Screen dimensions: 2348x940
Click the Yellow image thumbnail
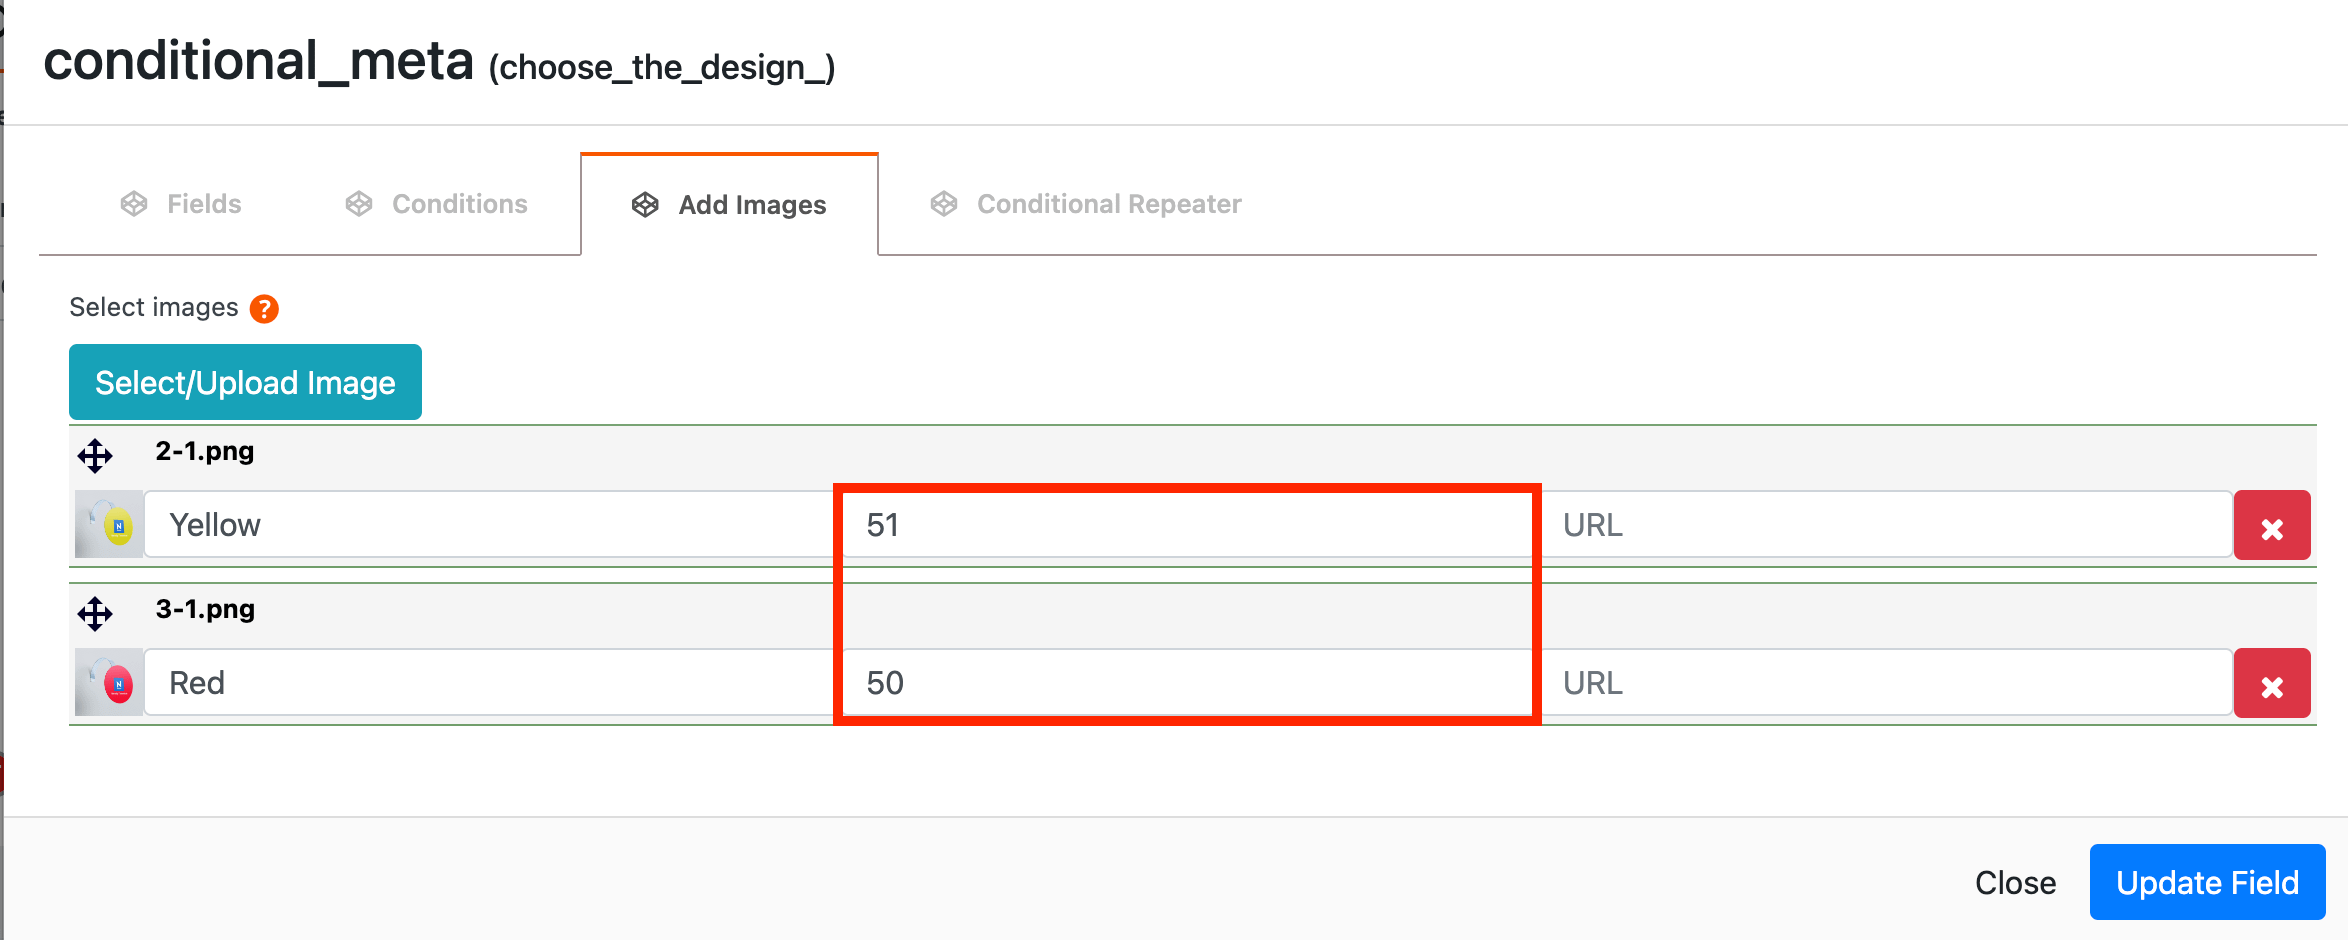(x=109, y=524)
